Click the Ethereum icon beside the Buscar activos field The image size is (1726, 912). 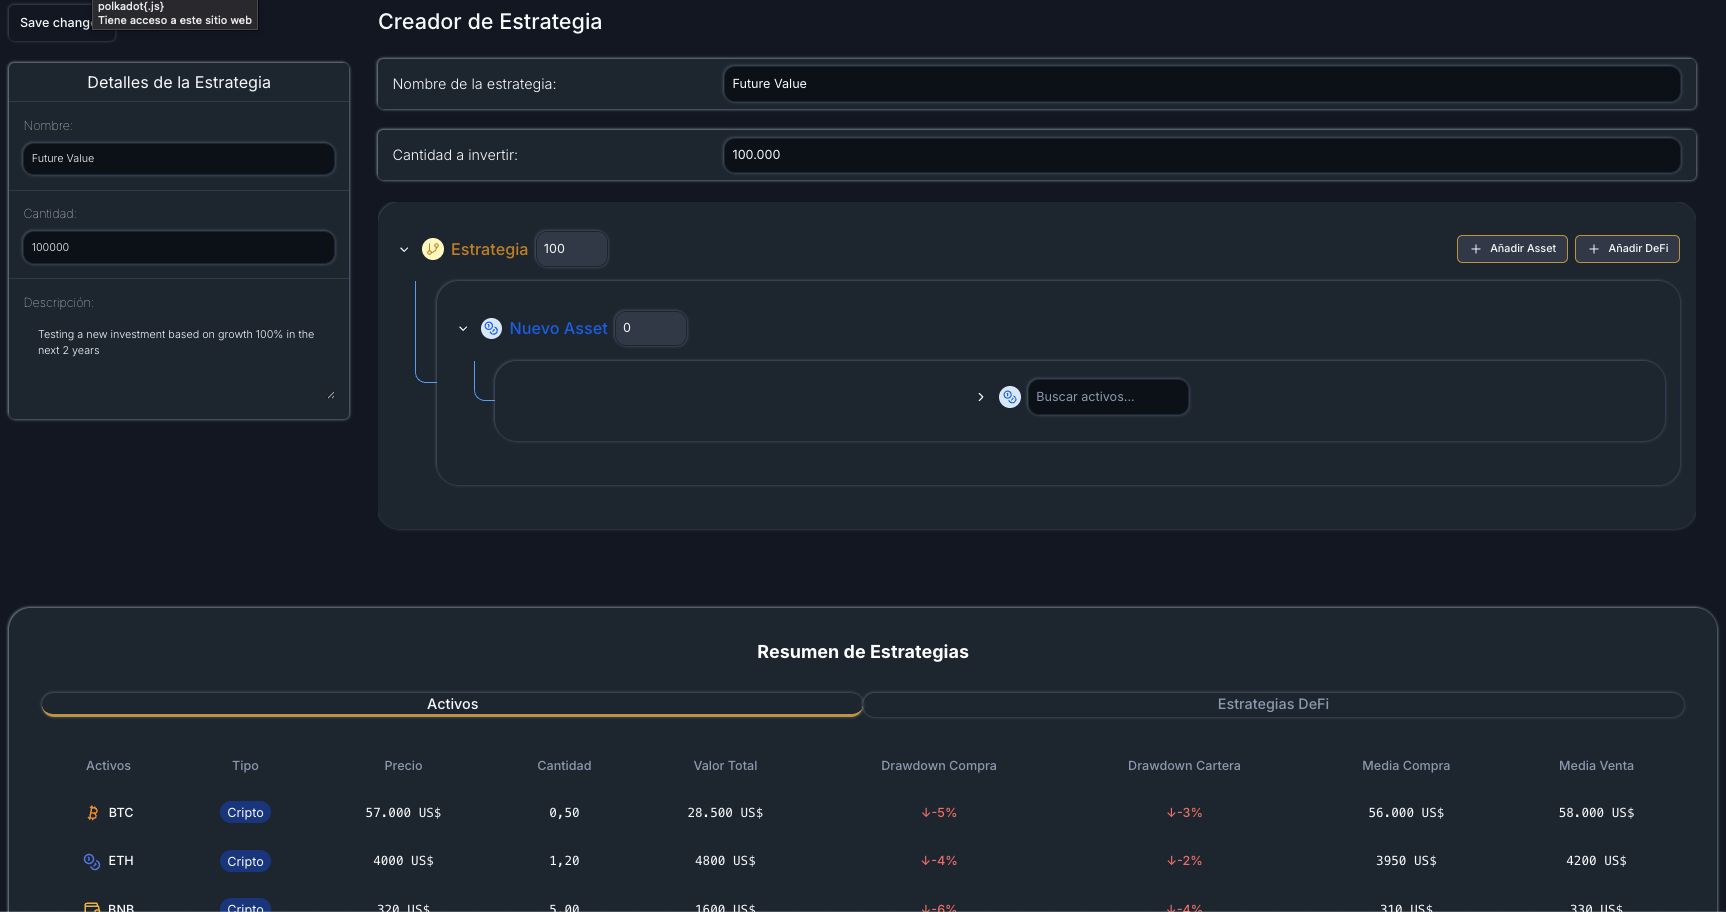click(1009, 397)
